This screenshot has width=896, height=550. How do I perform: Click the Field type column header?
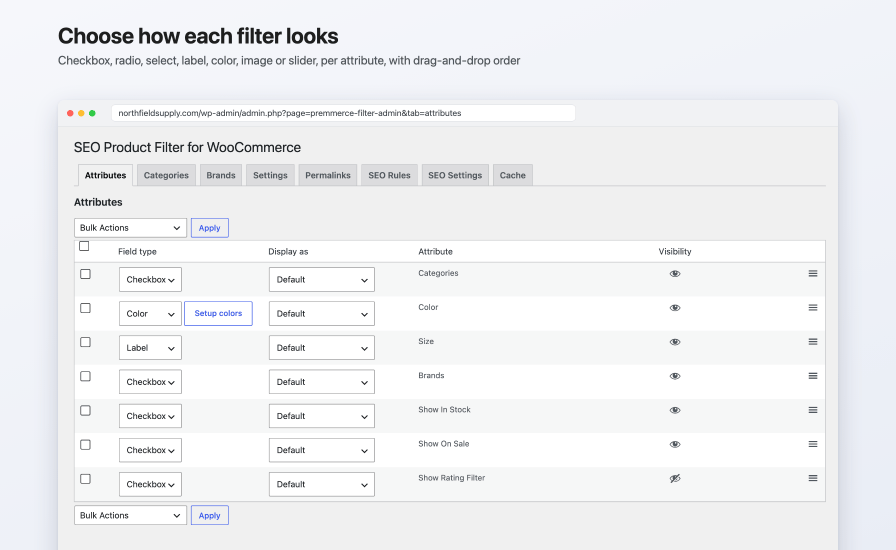click(x=137, y=252)
